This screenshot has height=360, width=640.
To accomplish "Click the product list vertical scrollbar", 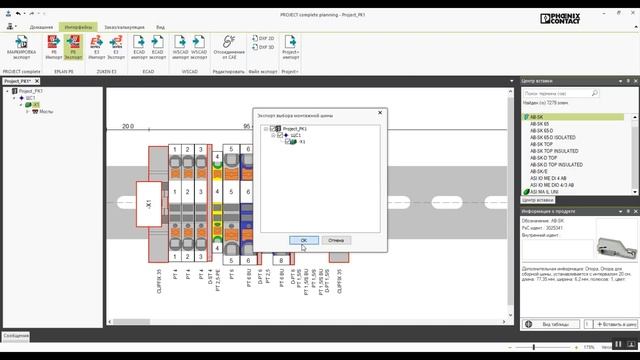I will (x=635, y=154).
